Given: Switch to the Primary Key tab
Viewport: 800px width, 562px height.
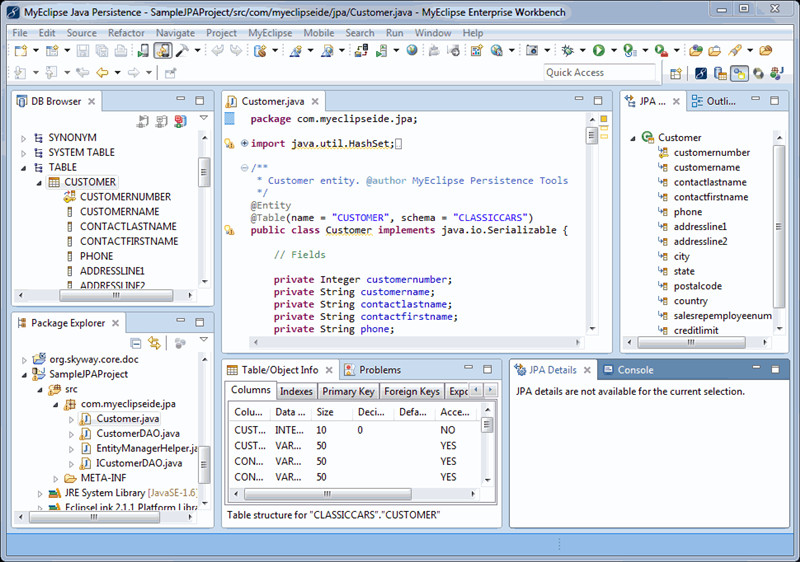Looking at the screenshot, I should (348, 392).
